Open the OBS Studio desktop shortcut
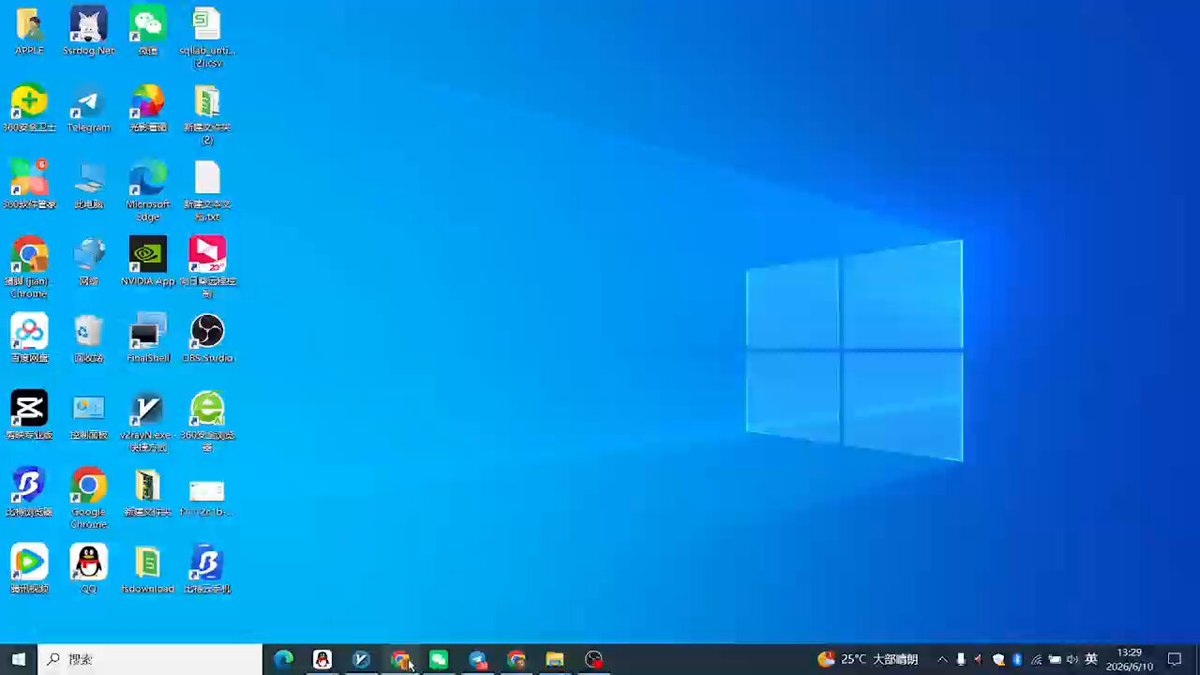This screenshot has height=675, width=1200. coord(207,337)
